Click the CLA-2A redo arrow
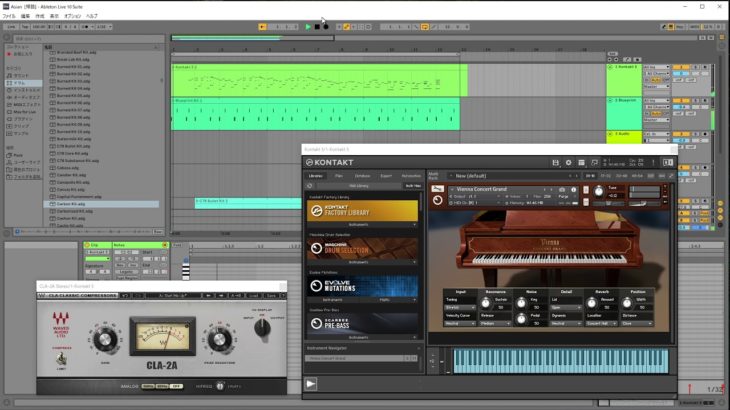The width and height of the screenshot is (730, 410). pyautogui.click(x=138, y=296)
